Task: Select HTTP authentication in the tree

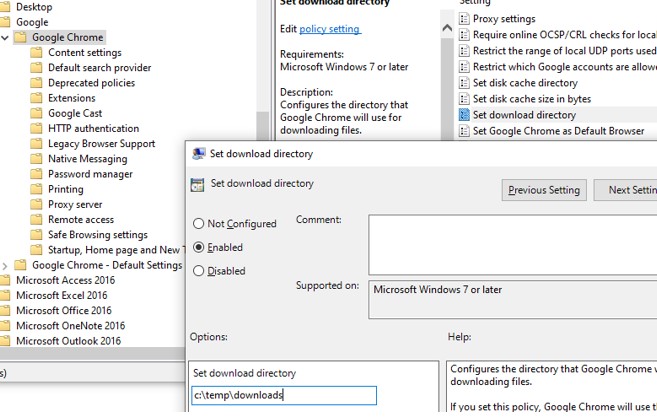Action: pyautogui.click(x=93, y=129)
